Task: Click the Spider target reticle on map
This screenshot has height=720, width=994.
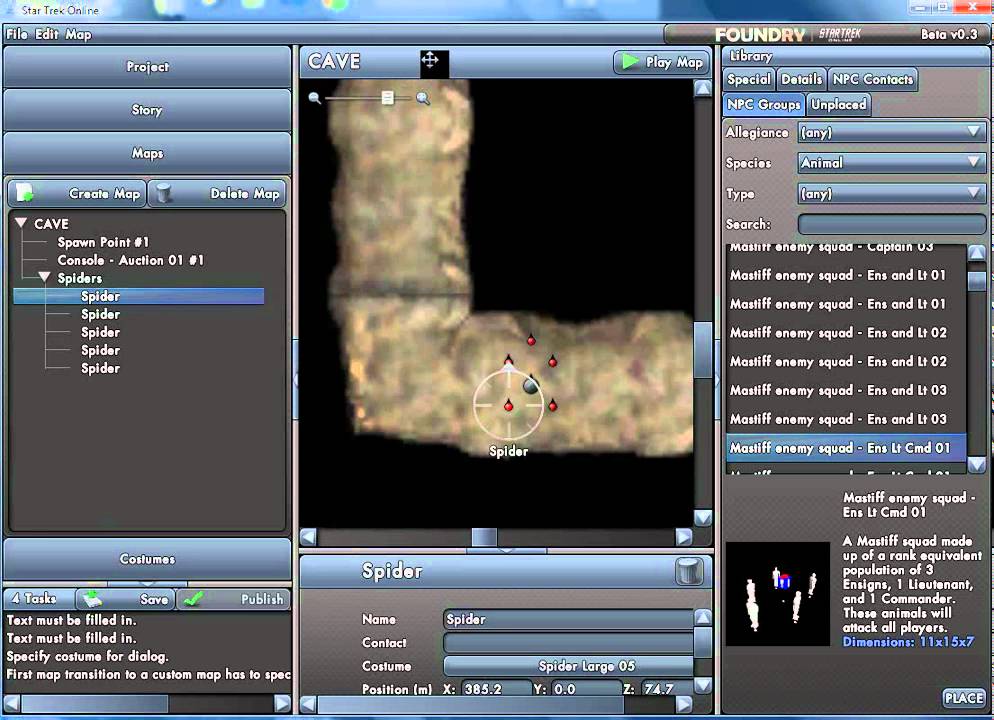Action: (508, 405)
